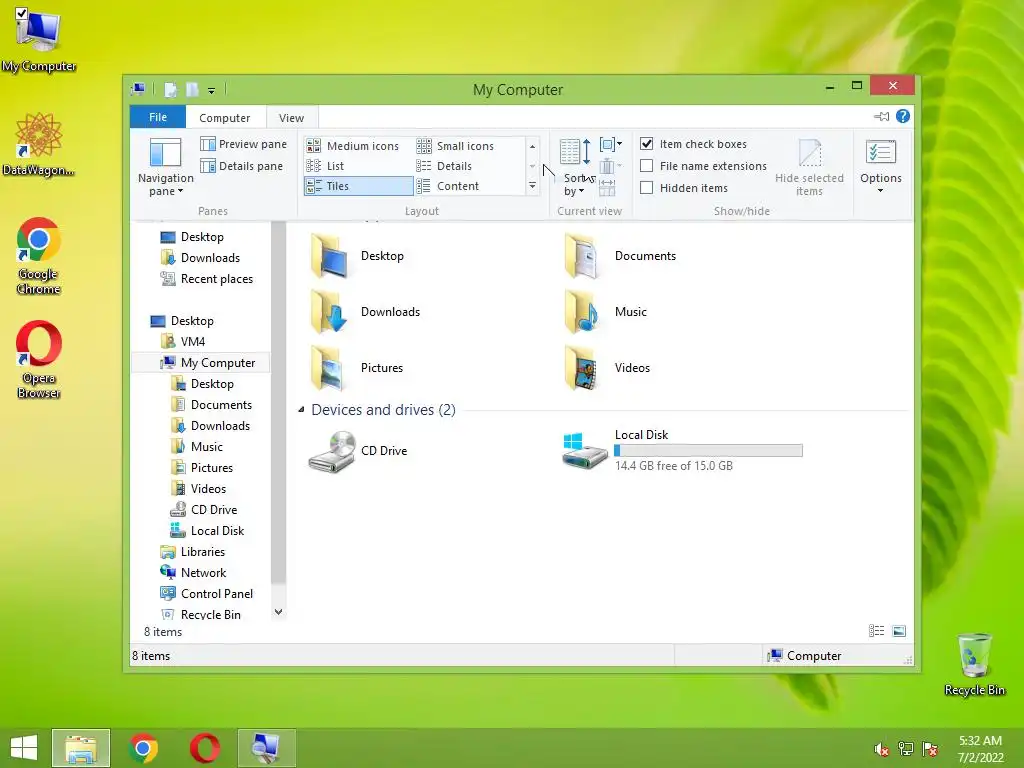Select Recent places in navigation pane
Screen dimensions: 1024x768
coord(206,279)
